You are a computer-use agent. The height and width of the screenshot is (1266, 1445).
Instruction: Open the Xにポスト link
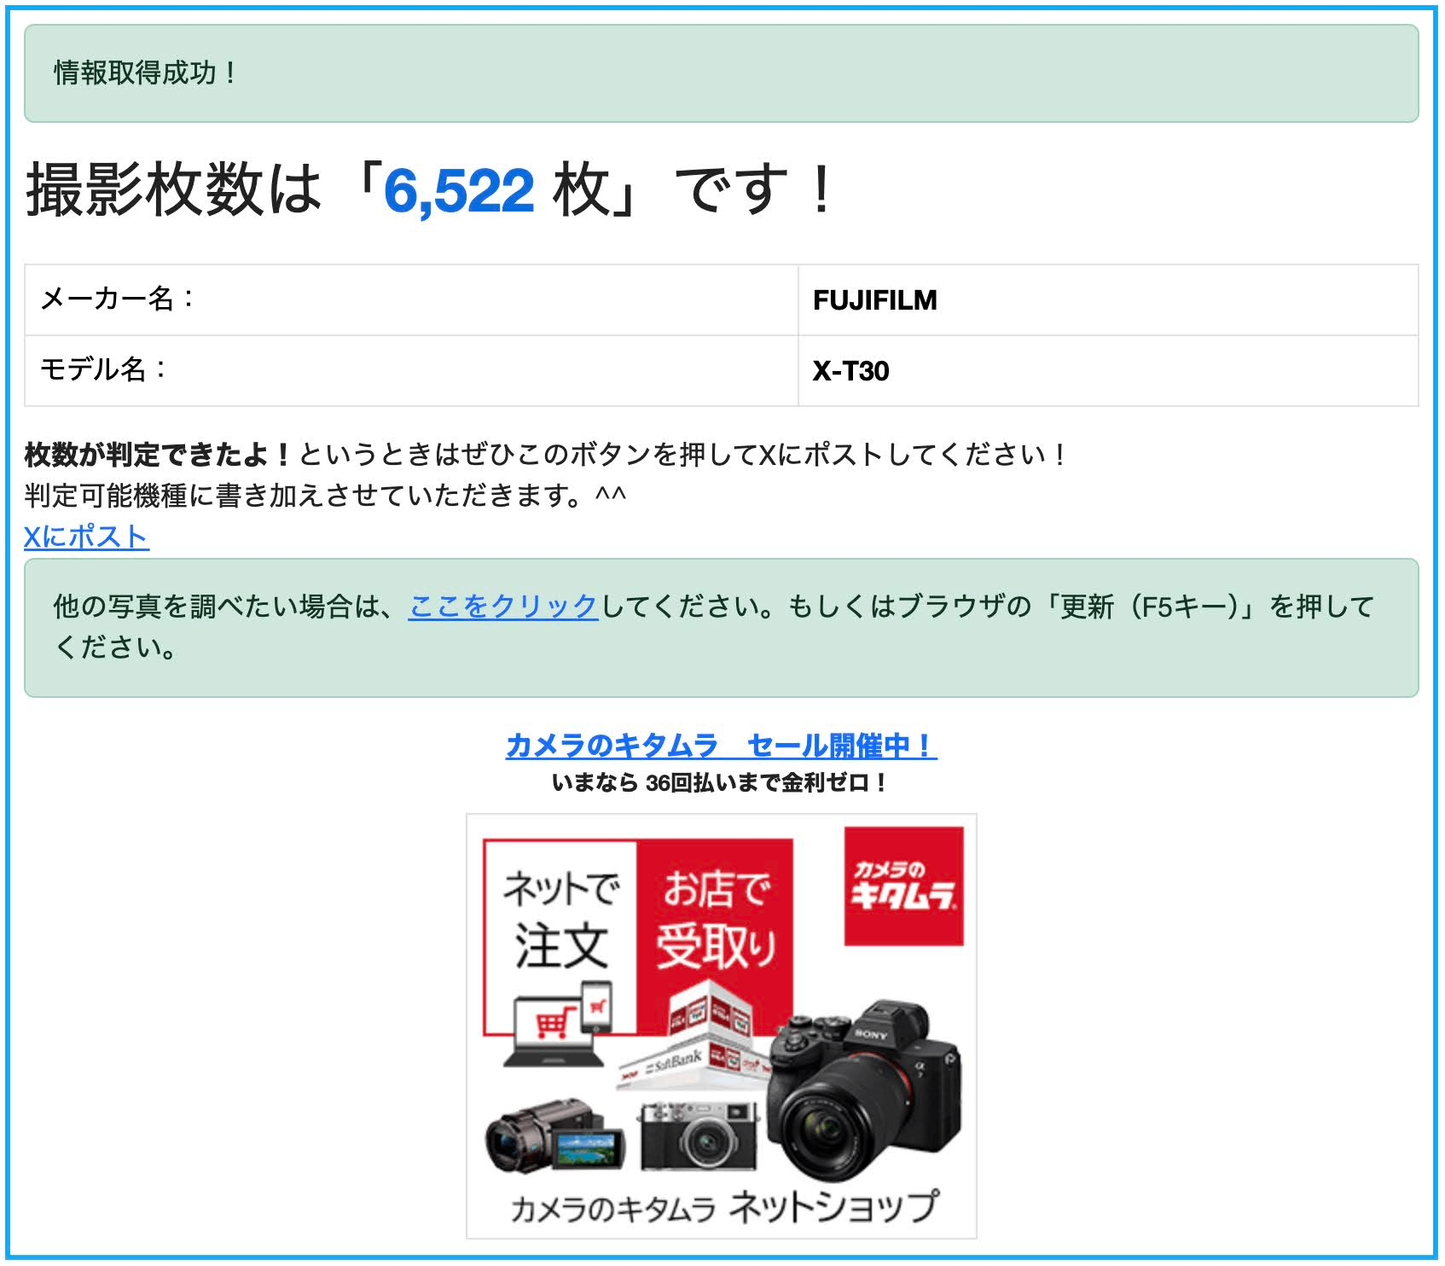coord(84,537)
